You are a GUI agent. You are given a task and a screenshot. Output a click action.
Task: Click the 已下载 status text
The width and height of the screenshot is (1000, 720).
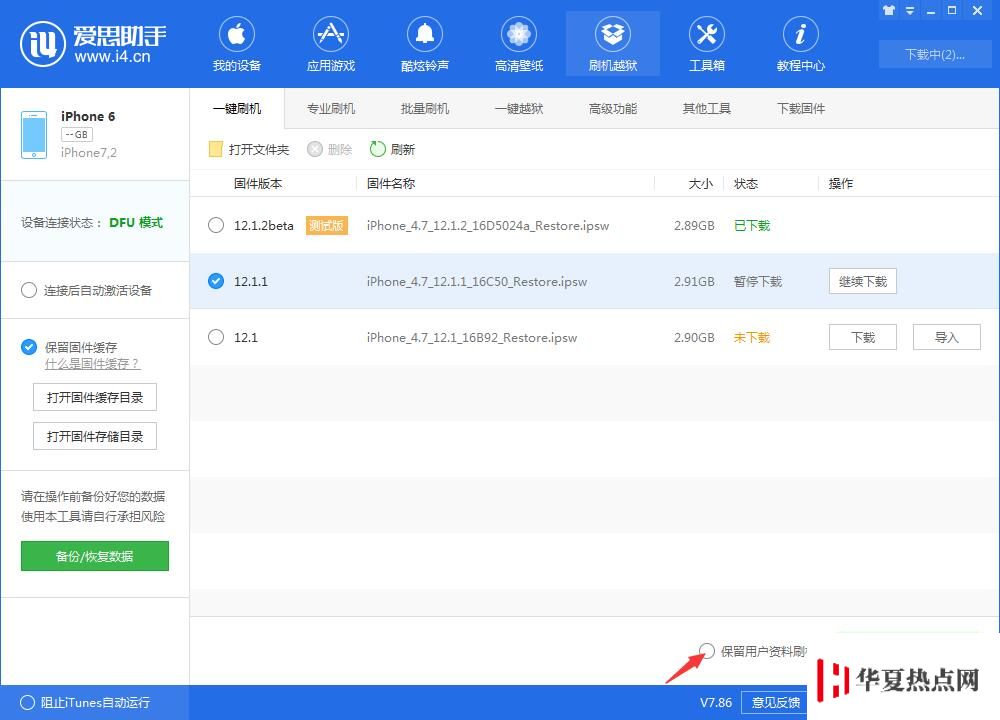752,226
